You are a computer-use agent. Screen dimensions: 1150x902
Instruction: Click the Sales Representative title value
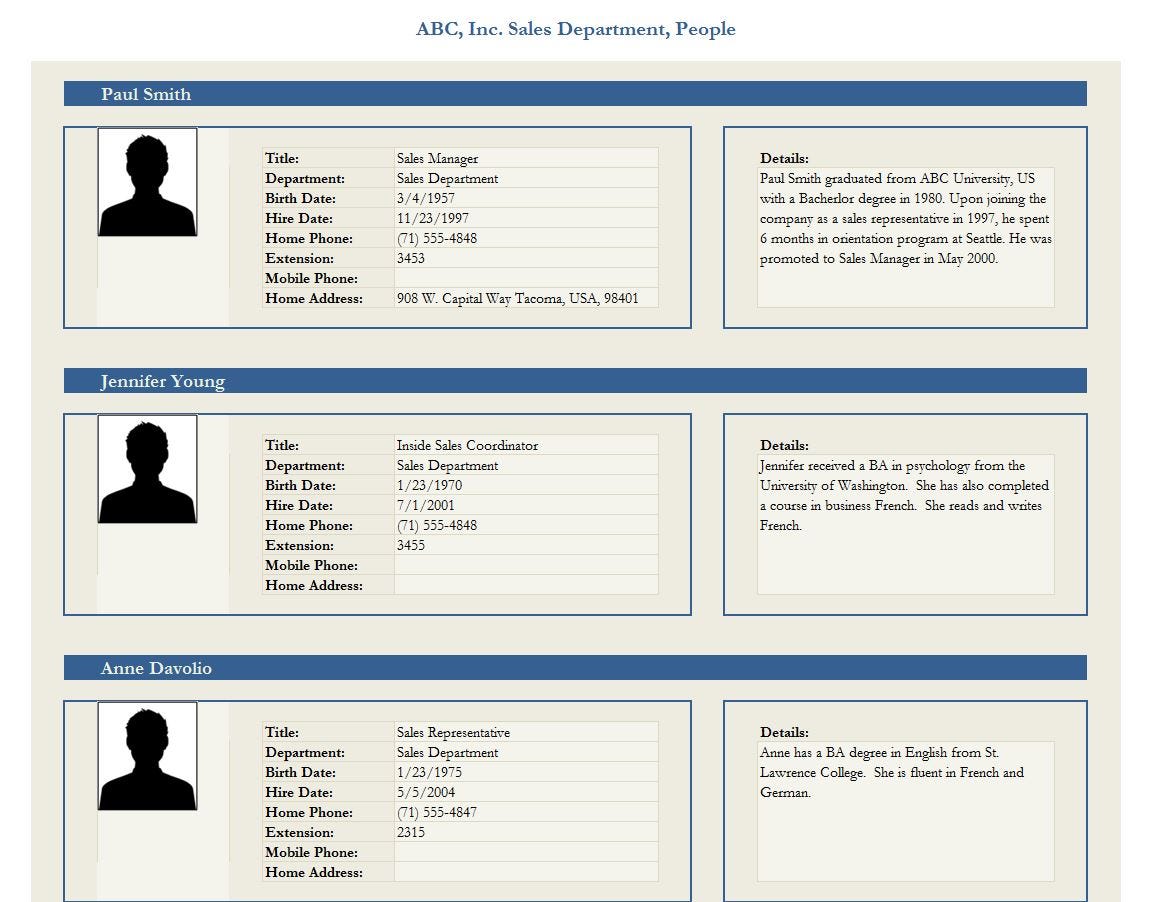click(x=453, y=732)
